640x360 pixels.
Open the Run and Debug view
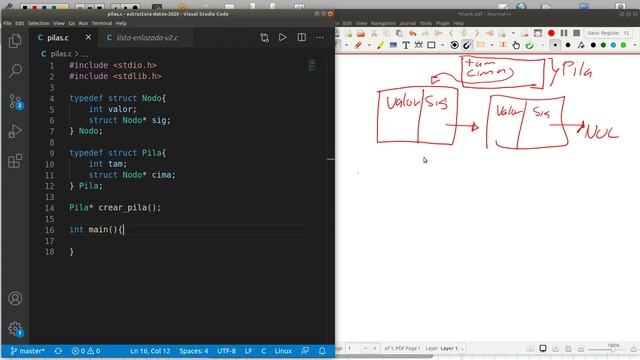pyautogui.click(x=15, y=131)
